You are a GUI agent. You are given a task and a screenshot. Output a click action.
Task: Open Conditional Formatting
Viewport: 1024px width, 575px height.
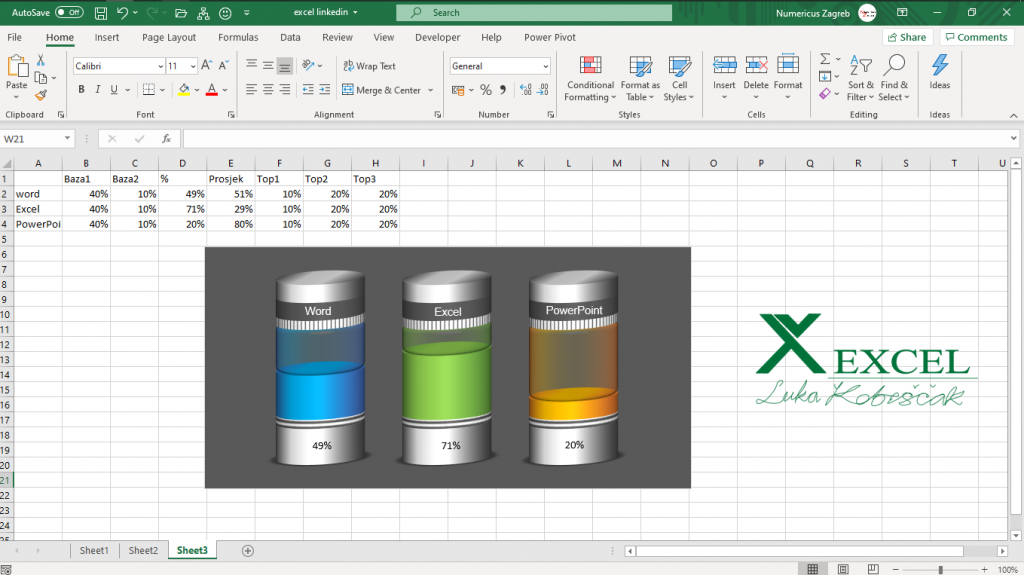590,78
